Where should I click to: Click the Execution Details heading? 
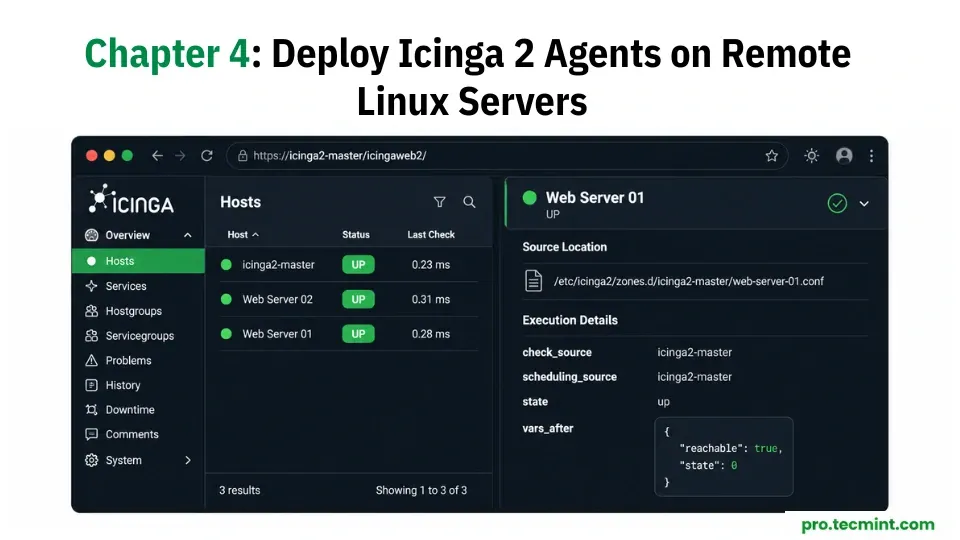point(570,320)
